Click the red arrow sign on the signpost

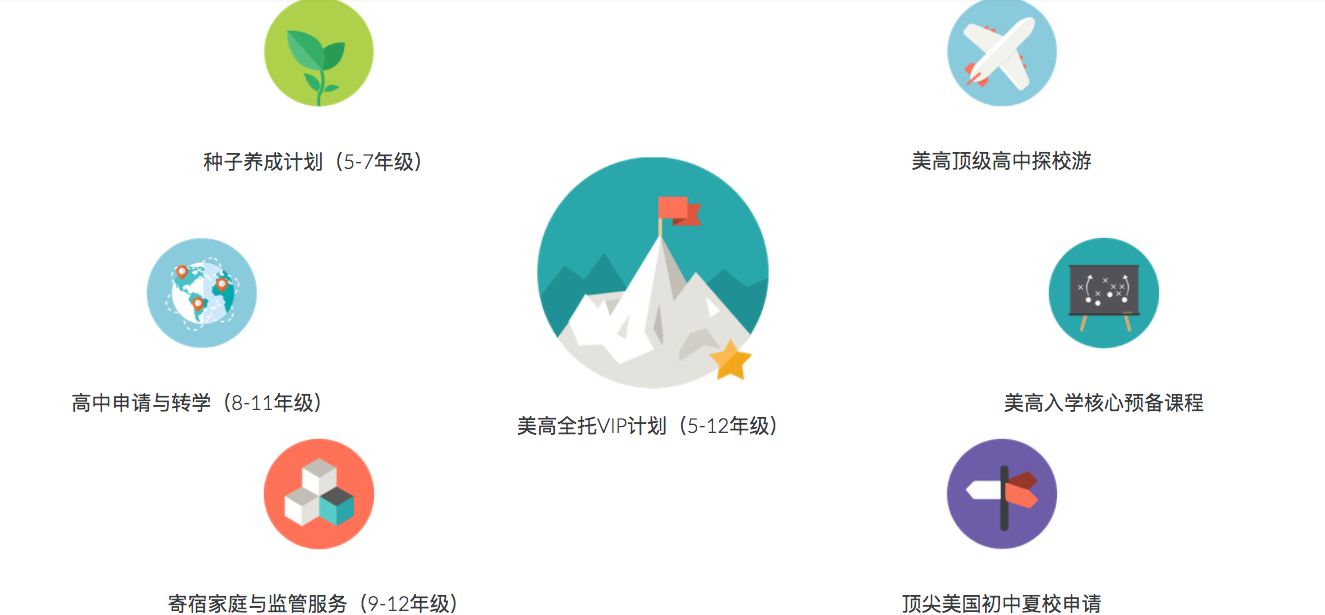coord(1021,493)
